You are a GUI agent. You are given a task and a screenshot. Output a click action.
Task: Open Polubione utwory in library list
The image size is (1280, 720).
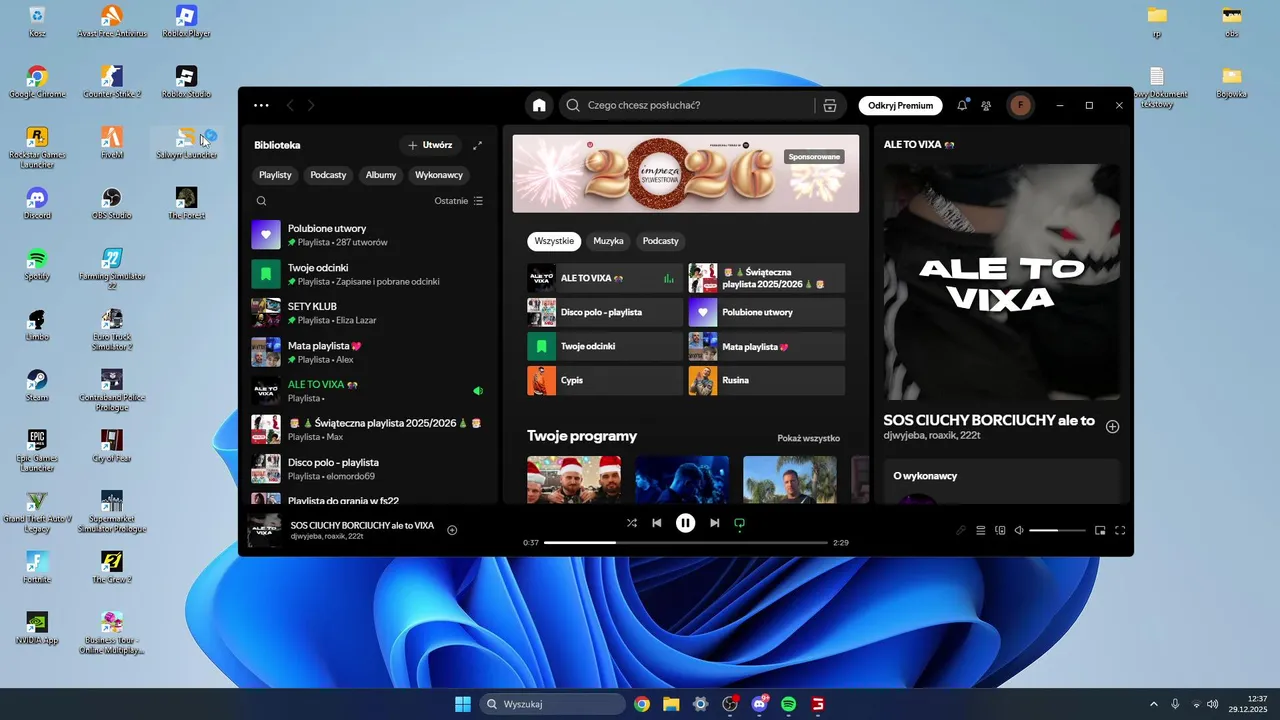click(370, 235)
